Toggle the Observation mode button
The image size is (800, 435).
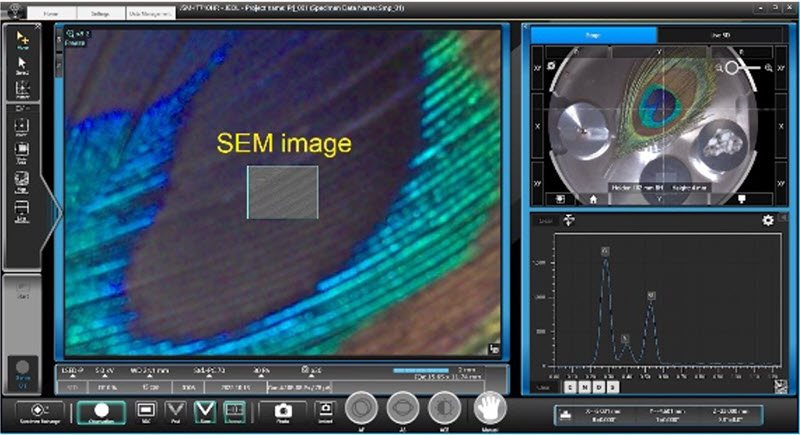(101, 411)
